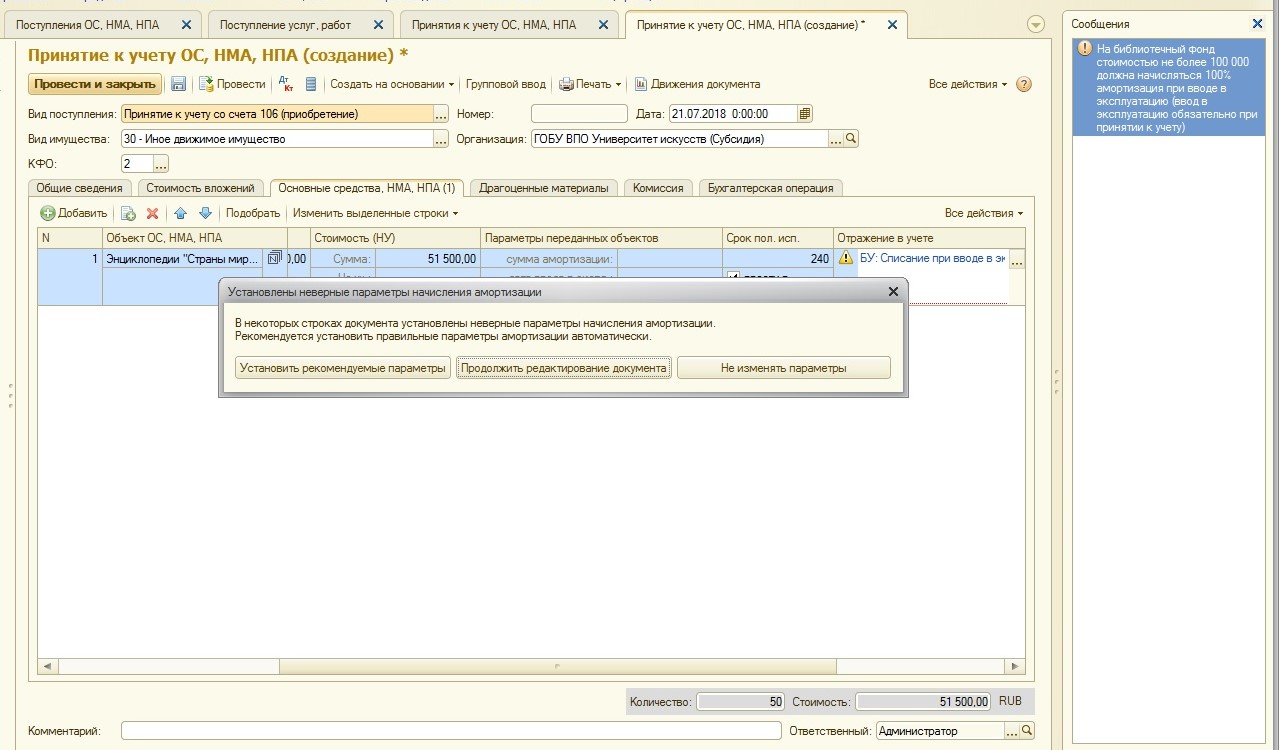Image resolution: width=1279 pixels, height=750 pixels.
Task: Delete row with the red X icon
Action: [153, 213]
